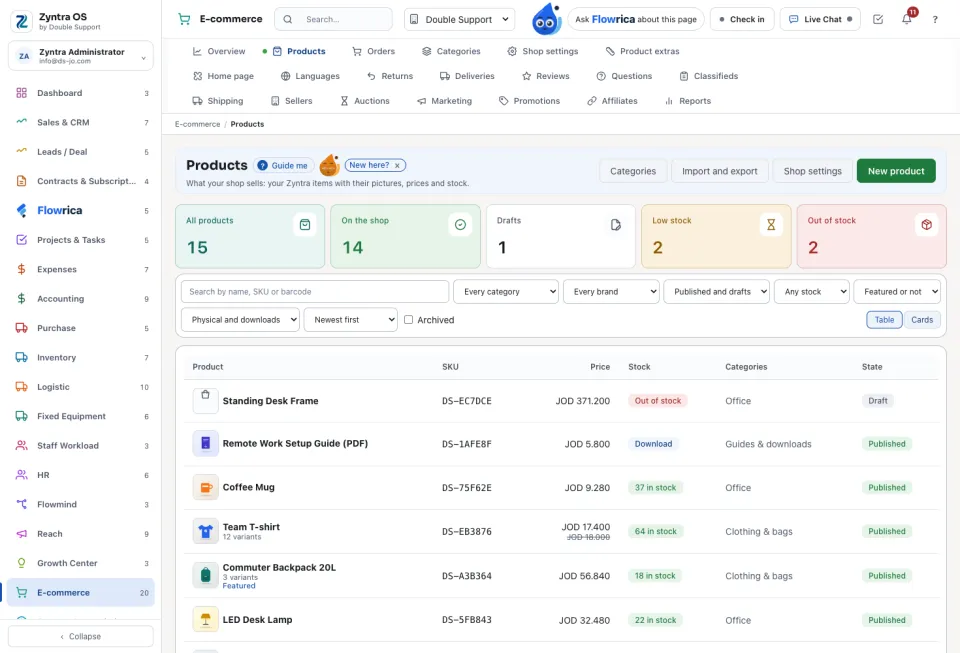Open the Orders tab
This screenshot has width=960, height=653.
tap(373, 51)
